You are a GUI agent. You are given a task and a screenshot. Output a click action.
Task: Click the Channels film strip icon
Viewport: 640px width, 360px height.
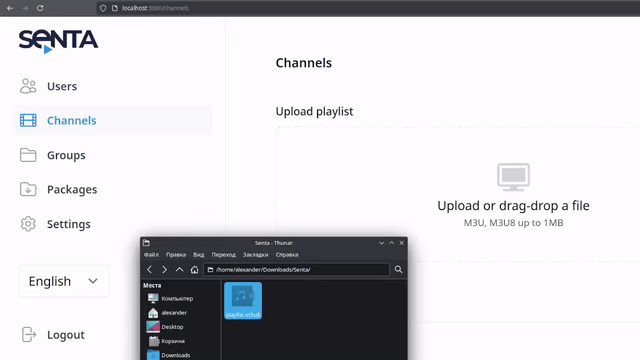click(x=28, y=120)
